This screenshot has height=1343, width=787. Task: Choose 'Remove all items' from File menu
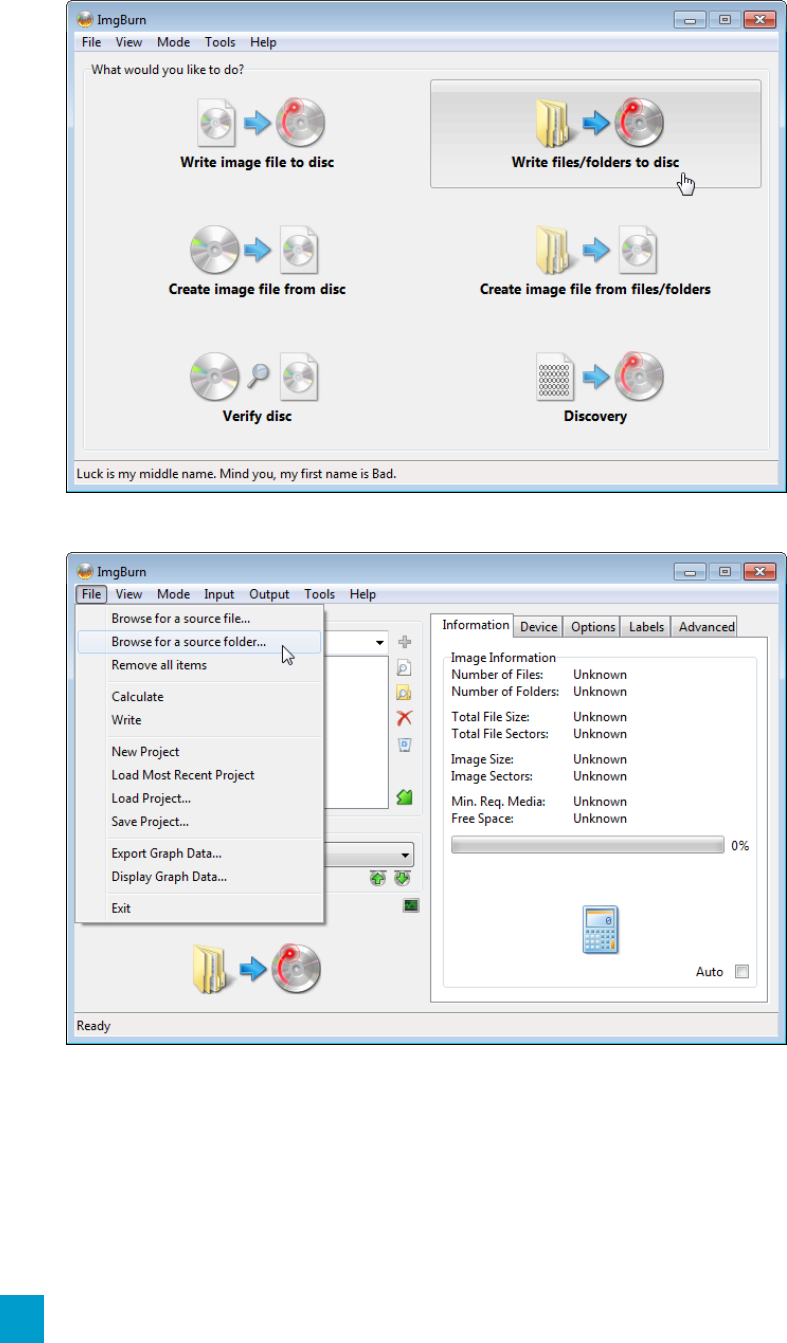[200, 665]
